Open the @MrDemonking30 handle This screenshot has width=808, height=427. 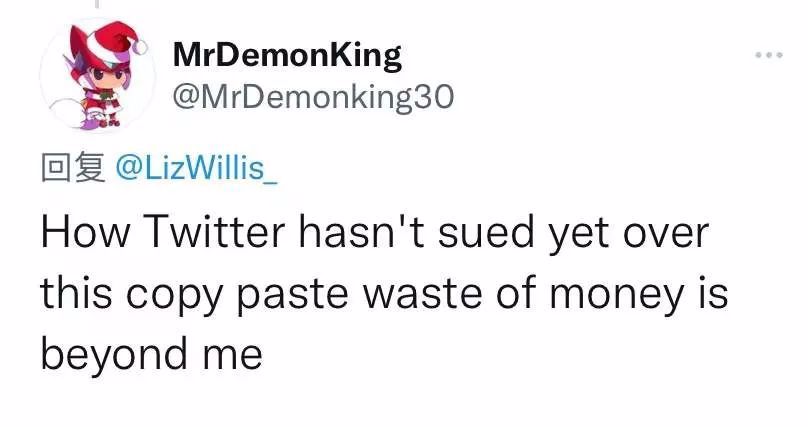click(x=313, y=96)
